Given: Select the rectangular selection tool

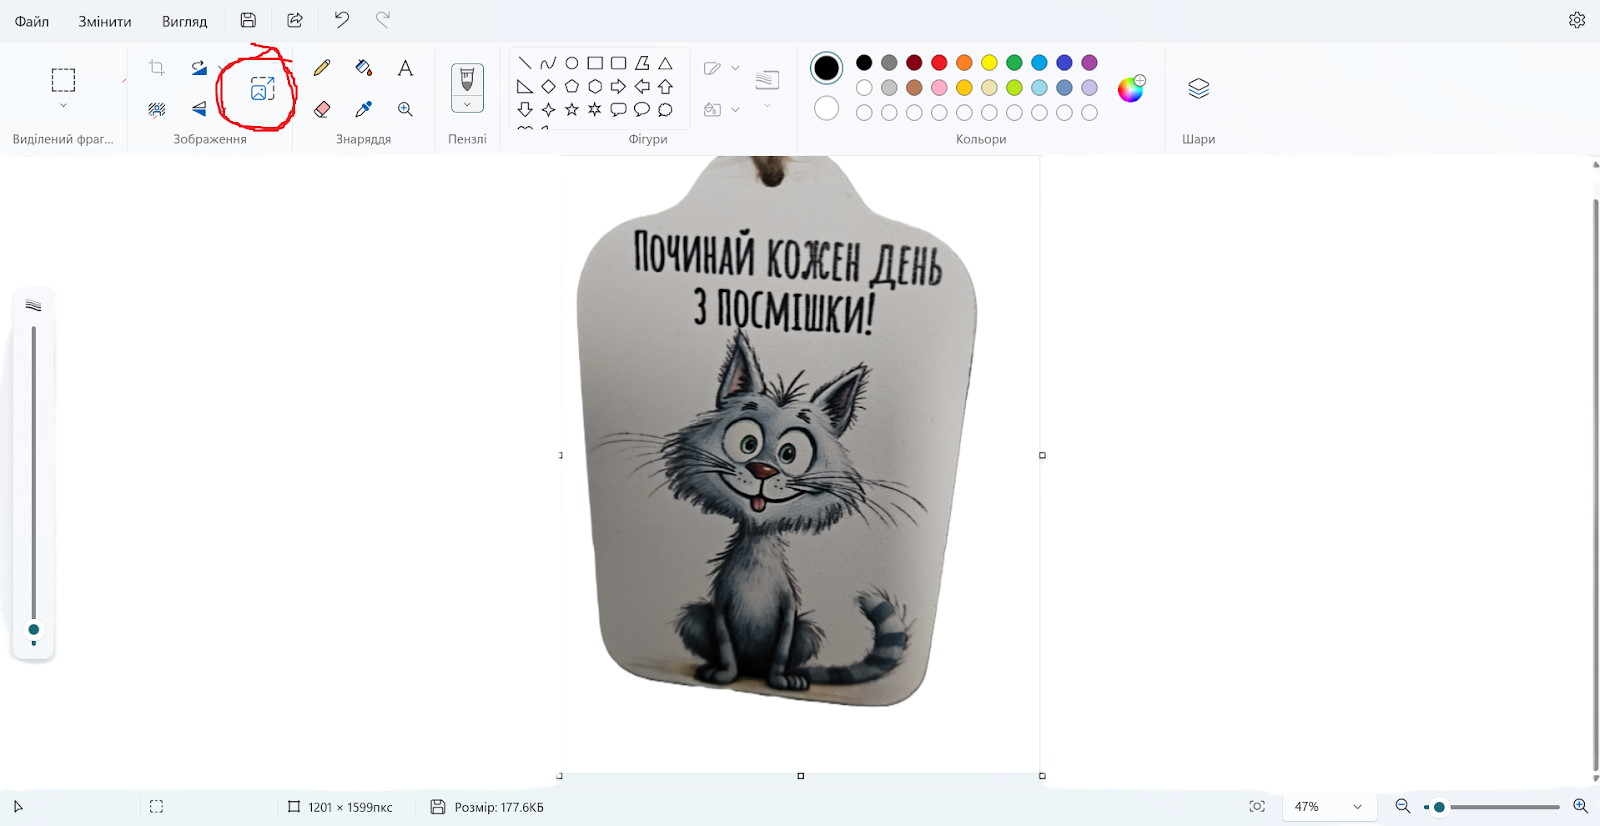Looking at the screenshot, I should coord(63,80).
